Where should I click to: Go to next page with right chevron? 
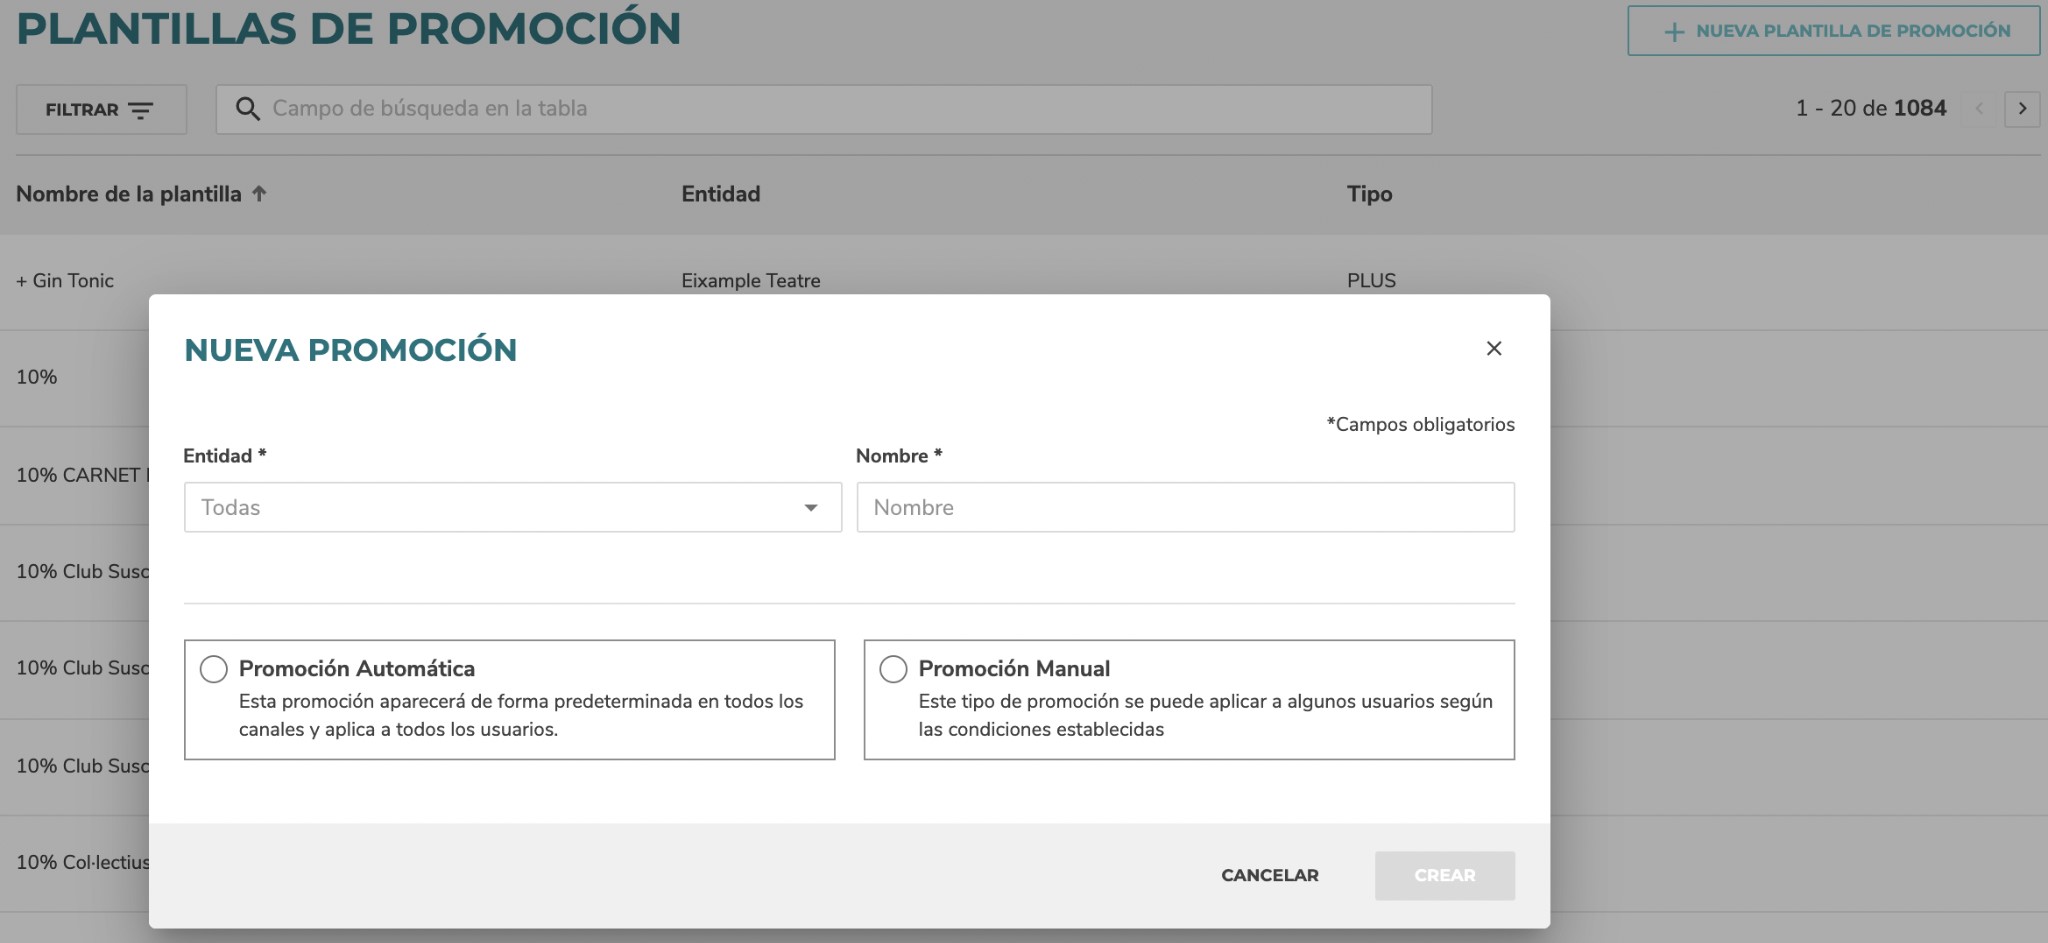(2021, 109)
